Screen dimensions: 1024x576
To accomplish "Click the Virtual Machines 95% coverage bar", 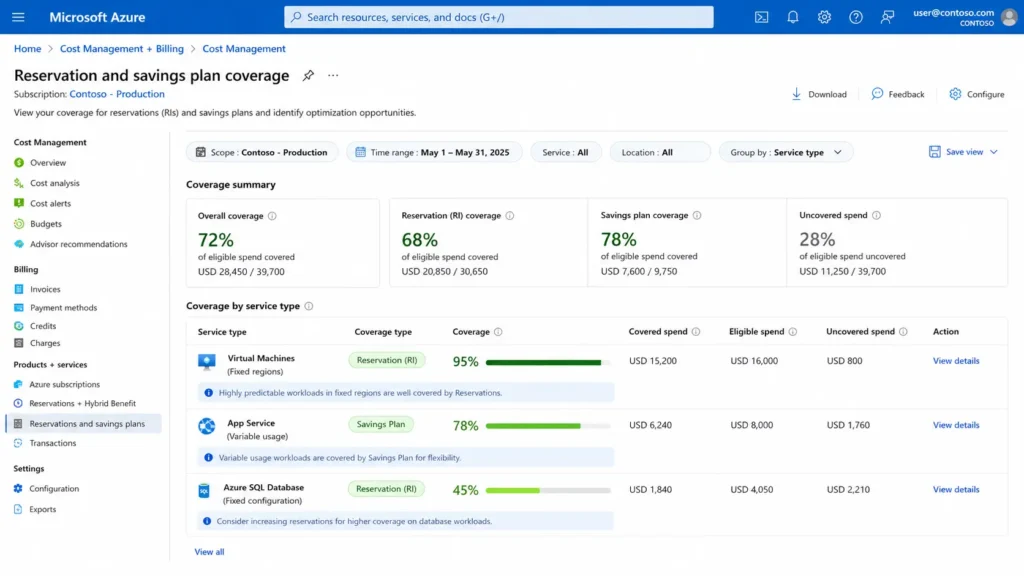I will [x=548, y=362].
